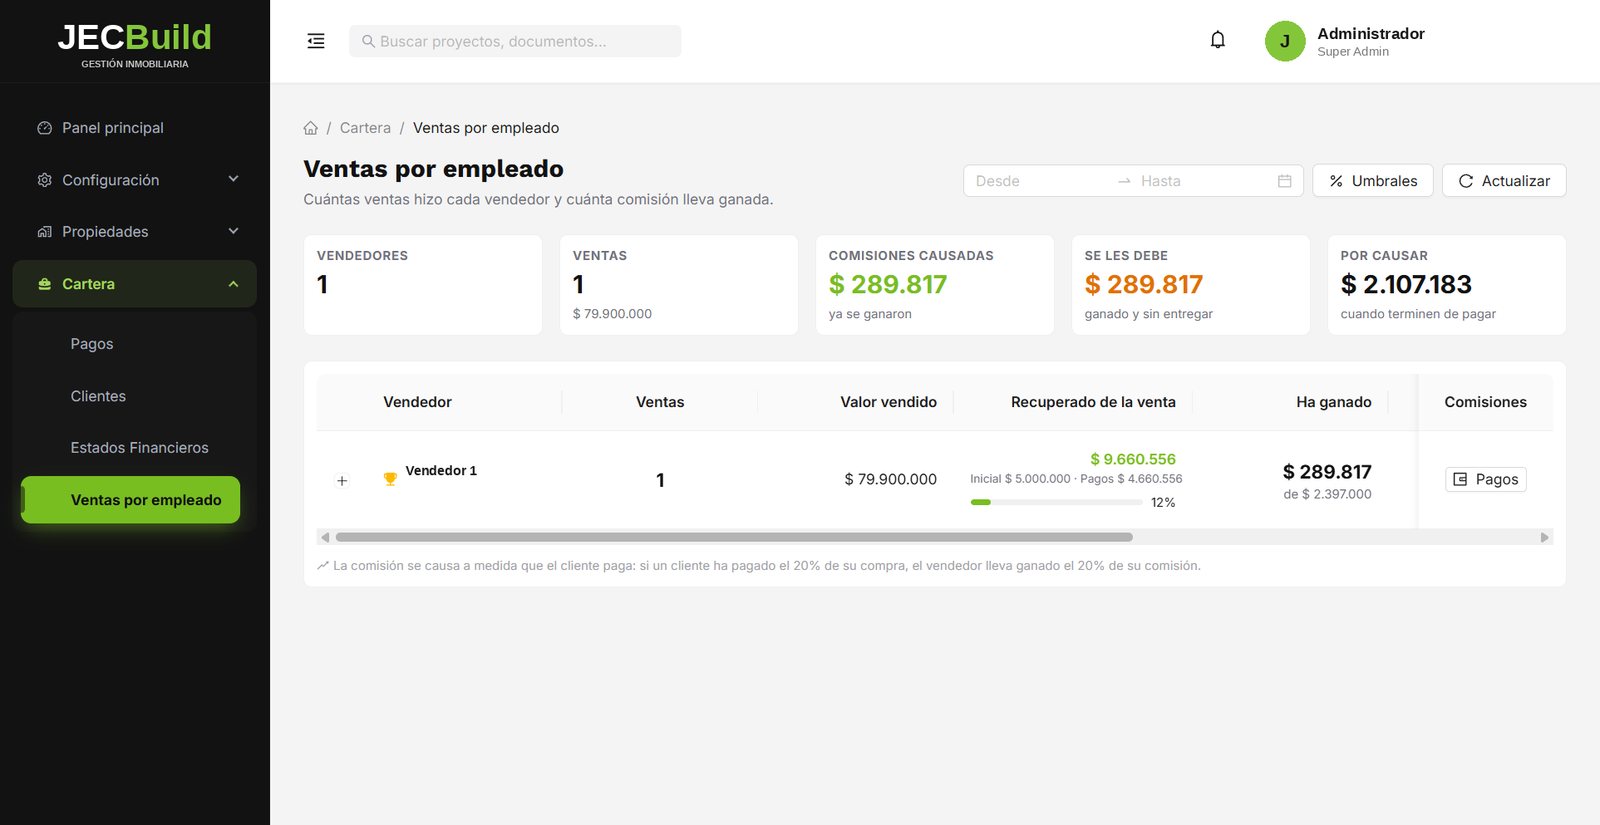Click the green J user avatar

coord(1285,41)
